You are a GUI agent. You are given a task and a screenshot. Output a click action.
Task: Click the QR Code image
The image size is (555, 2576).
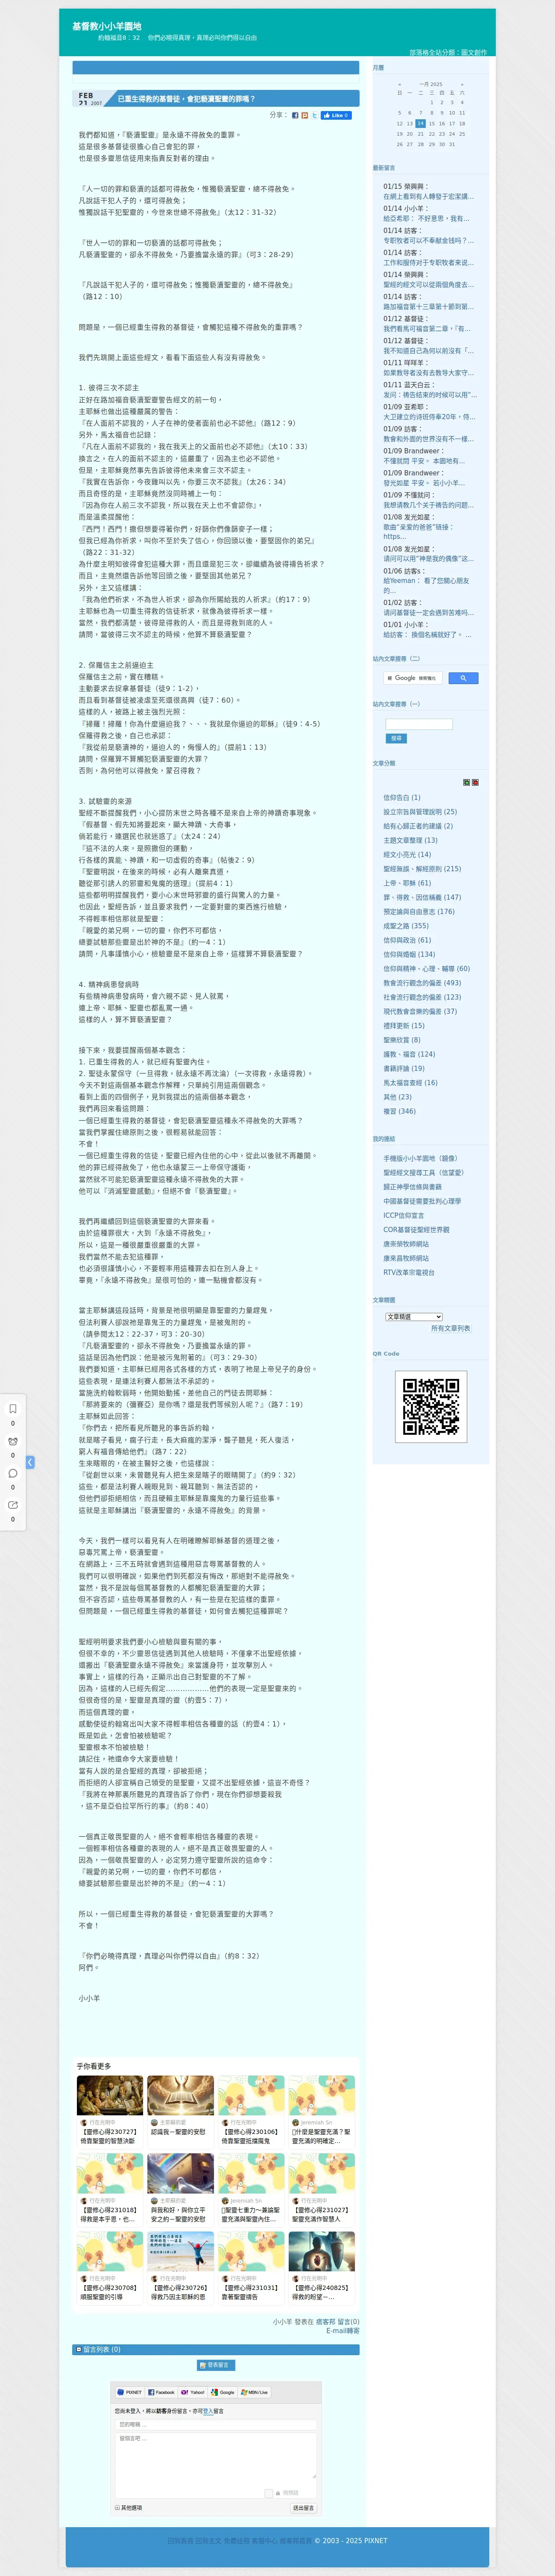tap(431, 1408)
